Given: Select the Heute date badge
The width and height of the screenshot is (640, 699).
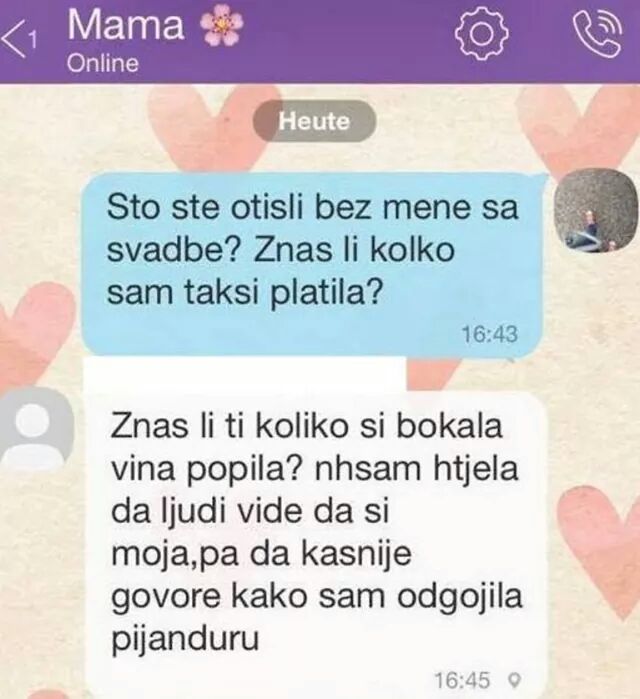Looking at the screenshot, I should coord(315,121).
